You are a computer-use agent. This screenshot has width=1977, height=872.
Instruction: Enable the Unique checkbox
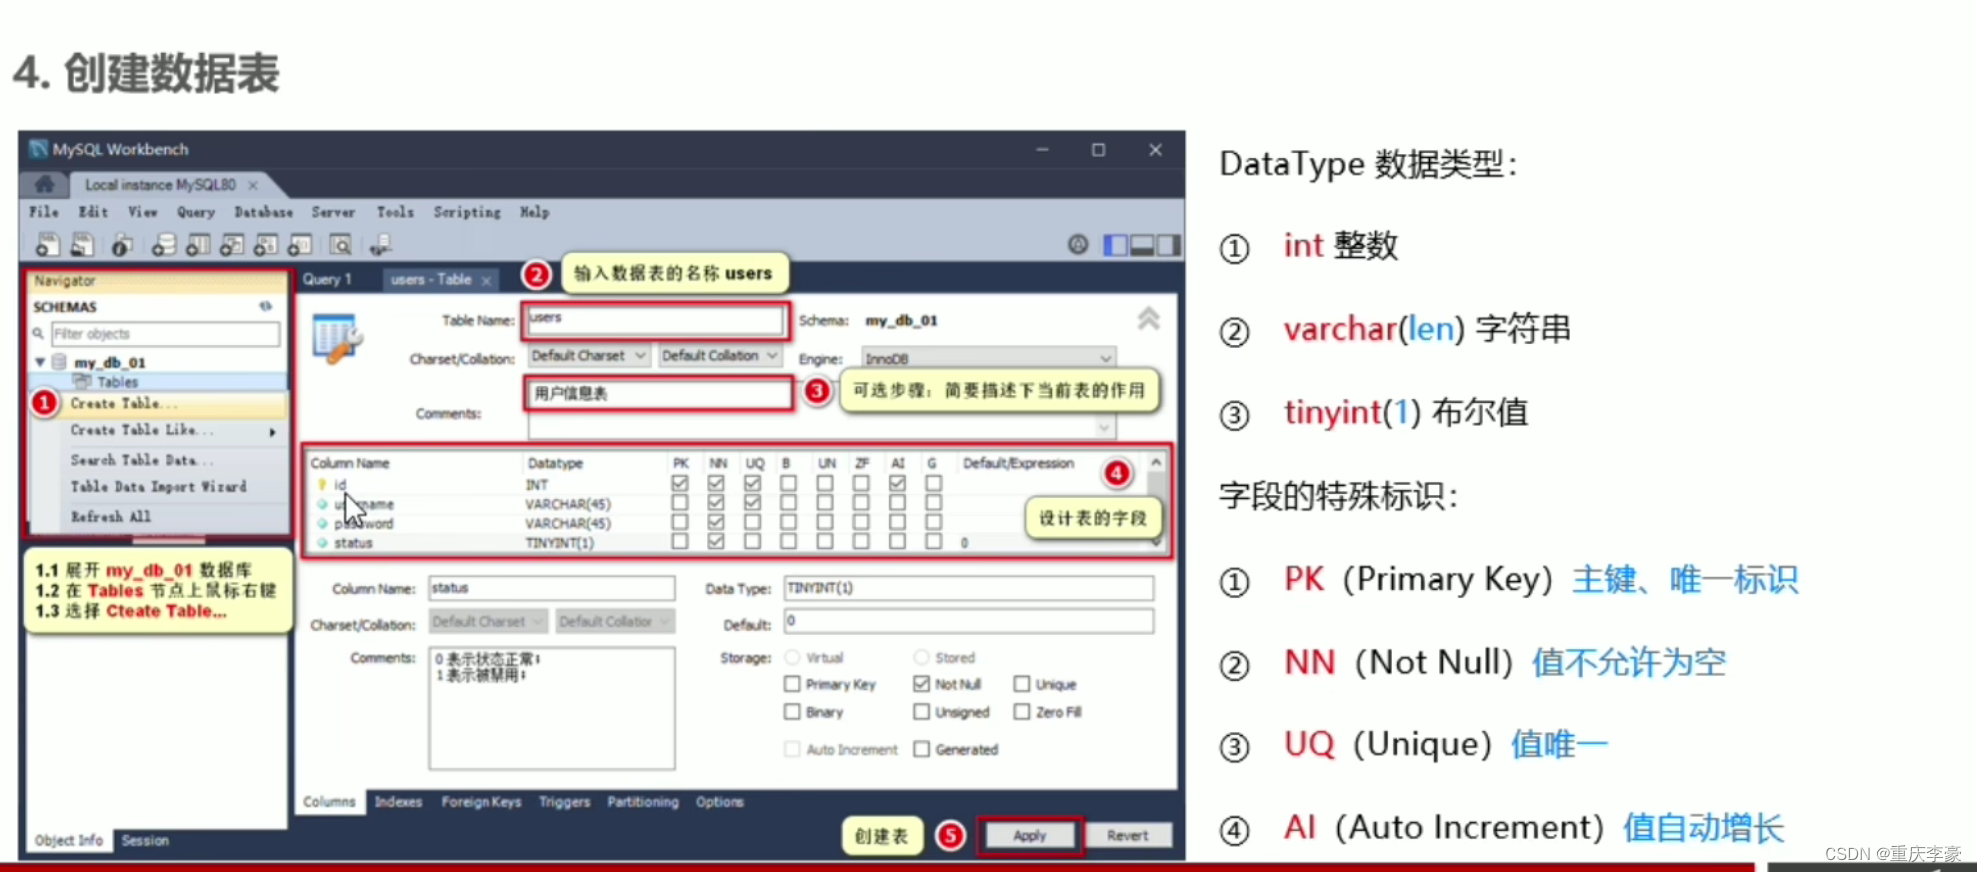click(x=1021, y=684)
